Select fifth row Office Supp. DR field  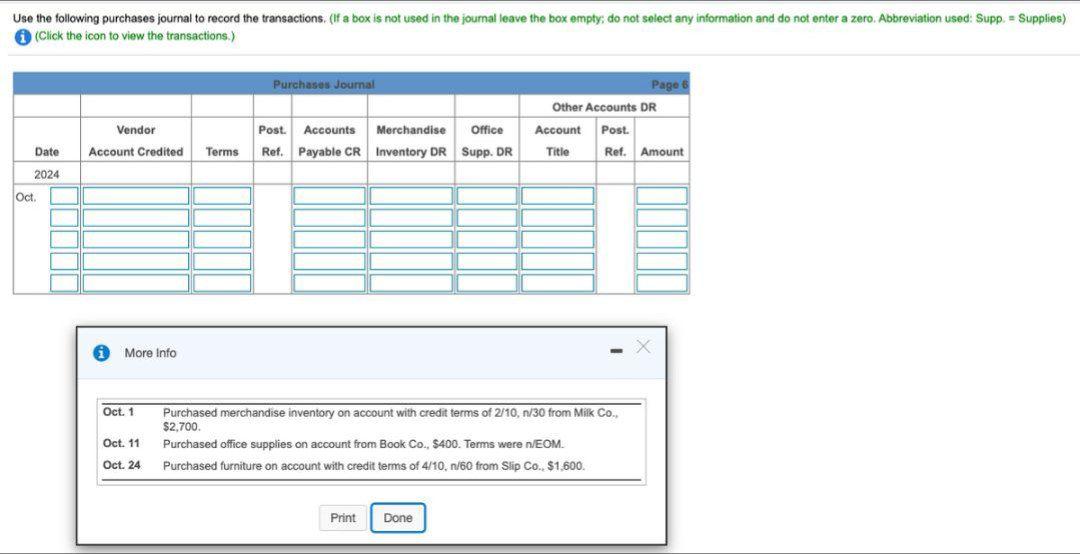[x=487, y=283]
